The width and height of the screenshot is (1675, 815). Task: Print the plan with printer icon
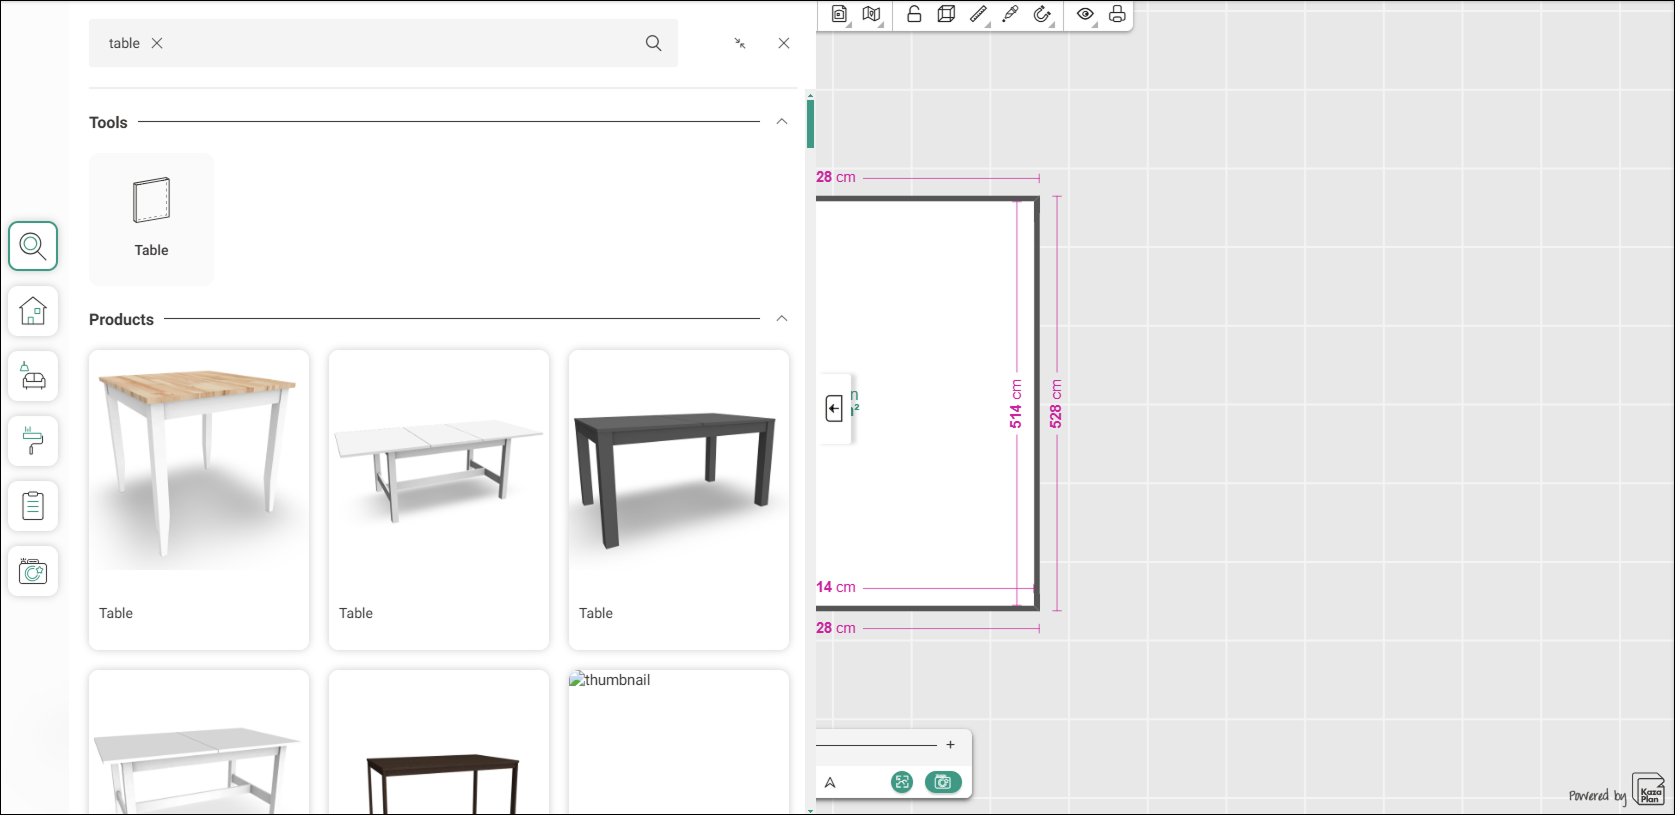pyautogui.click(x=1117, y=14)
